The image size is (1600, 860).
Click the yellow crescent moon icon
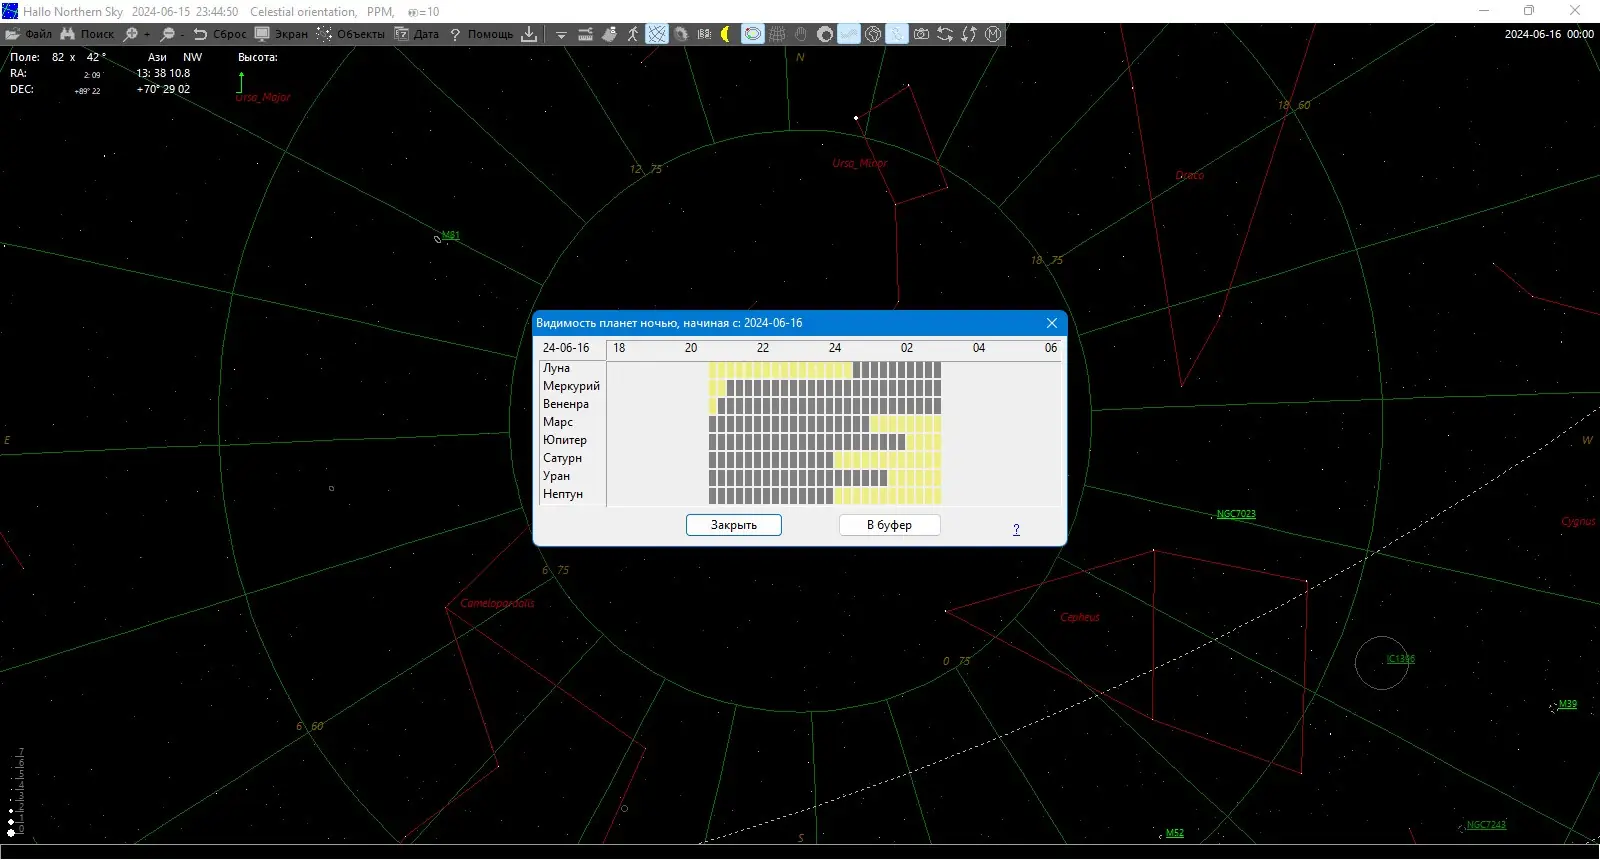(x=728, y=34)
